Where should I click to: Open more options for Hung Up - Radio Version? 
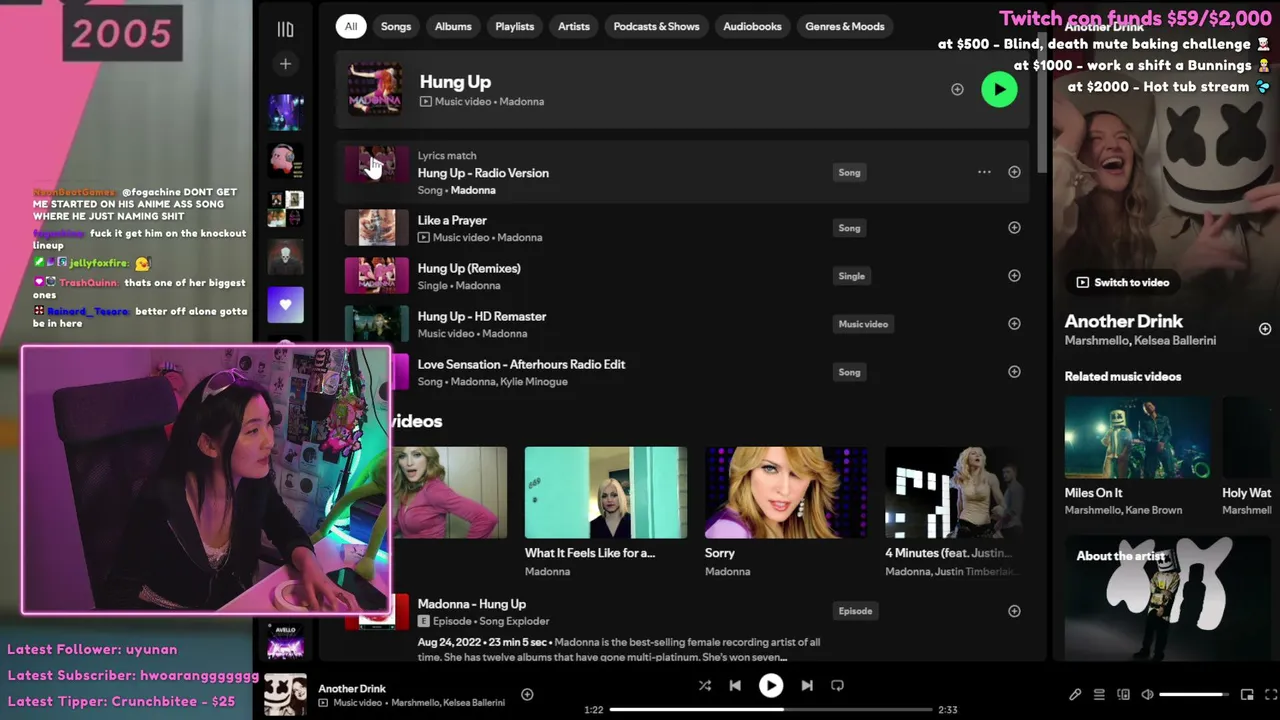984,172
